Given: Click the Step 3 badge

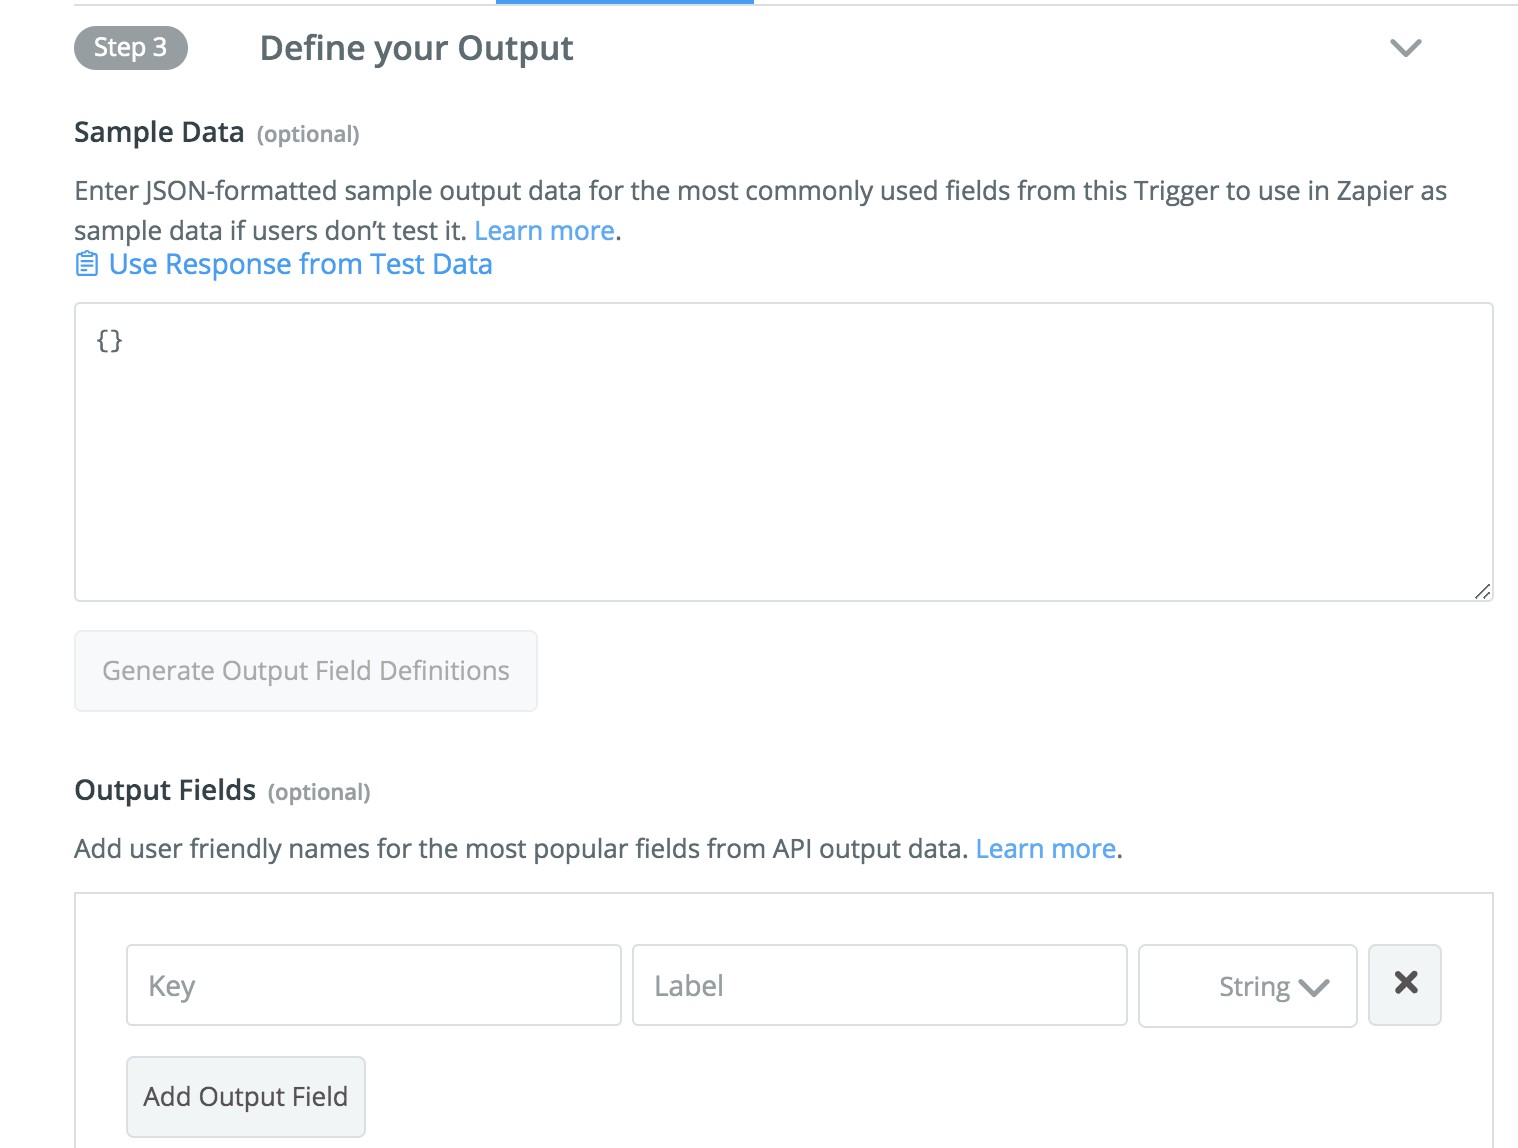Looking at the screenshot, I should [130, 48].
